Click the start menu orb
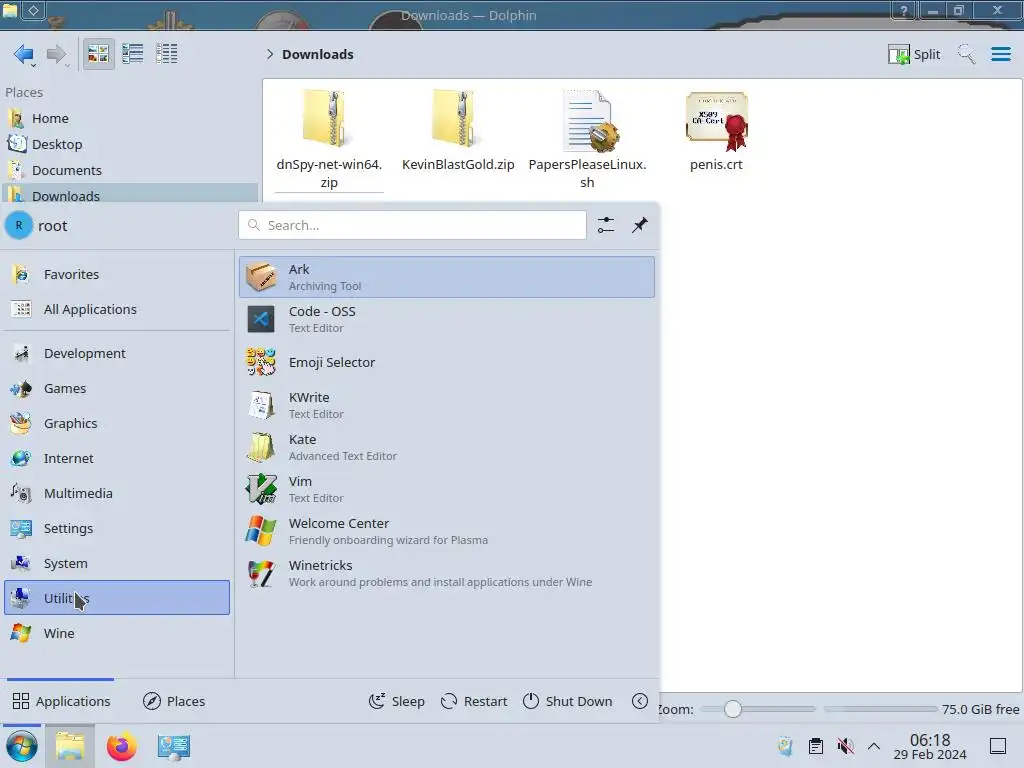 (x=22, y=746)
